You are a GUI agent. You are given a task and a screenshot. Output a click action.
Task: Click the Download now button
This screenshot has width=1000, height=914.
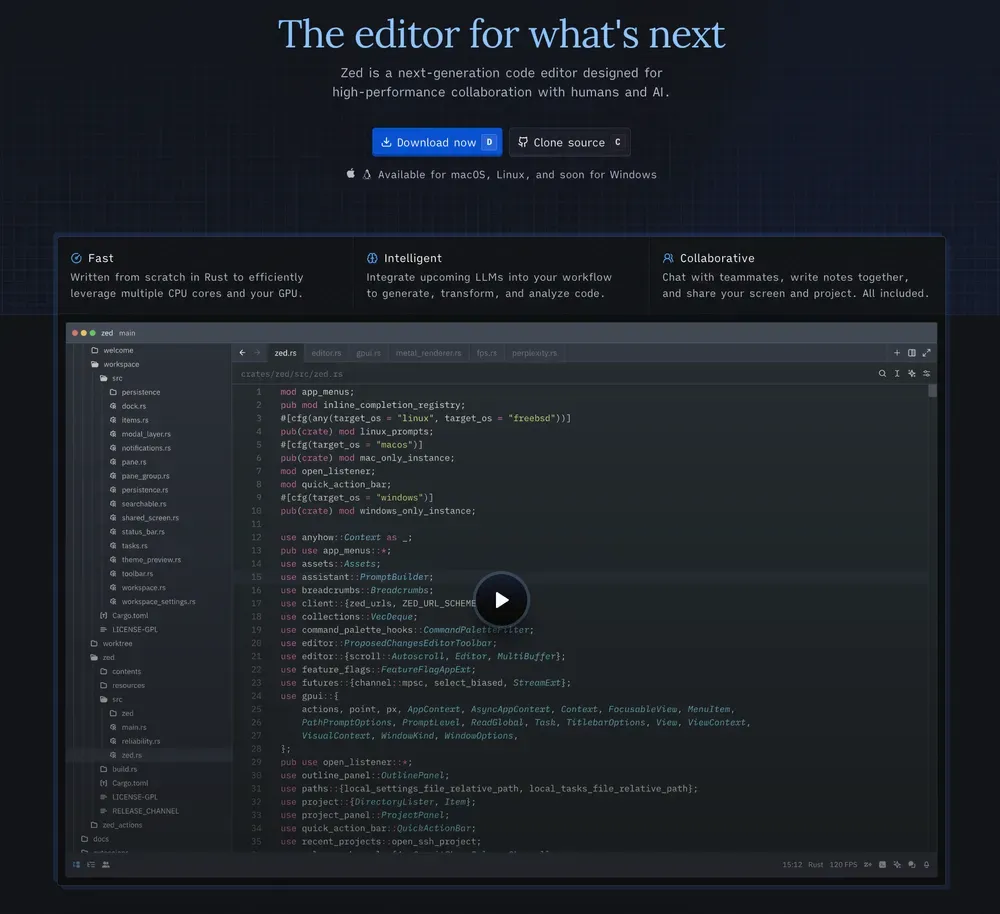436,142
